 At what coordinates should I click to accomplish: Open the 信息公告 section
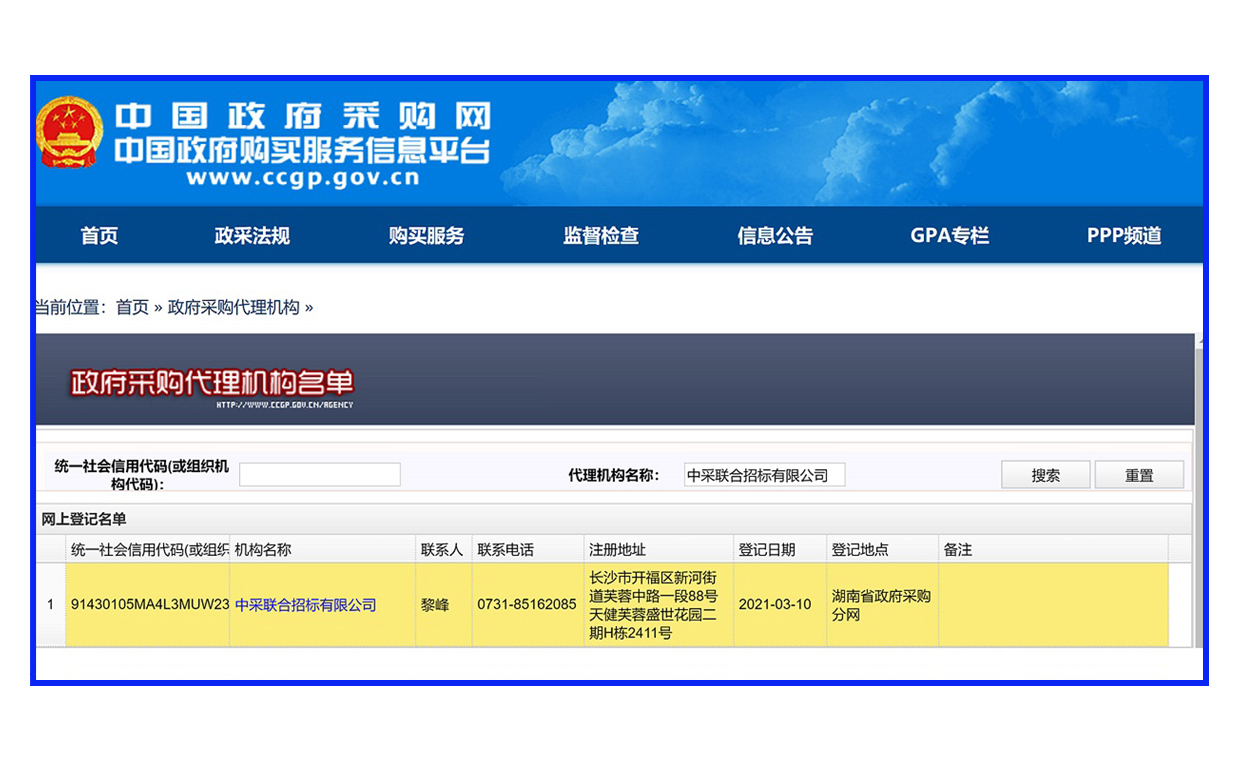coord(776,235)
